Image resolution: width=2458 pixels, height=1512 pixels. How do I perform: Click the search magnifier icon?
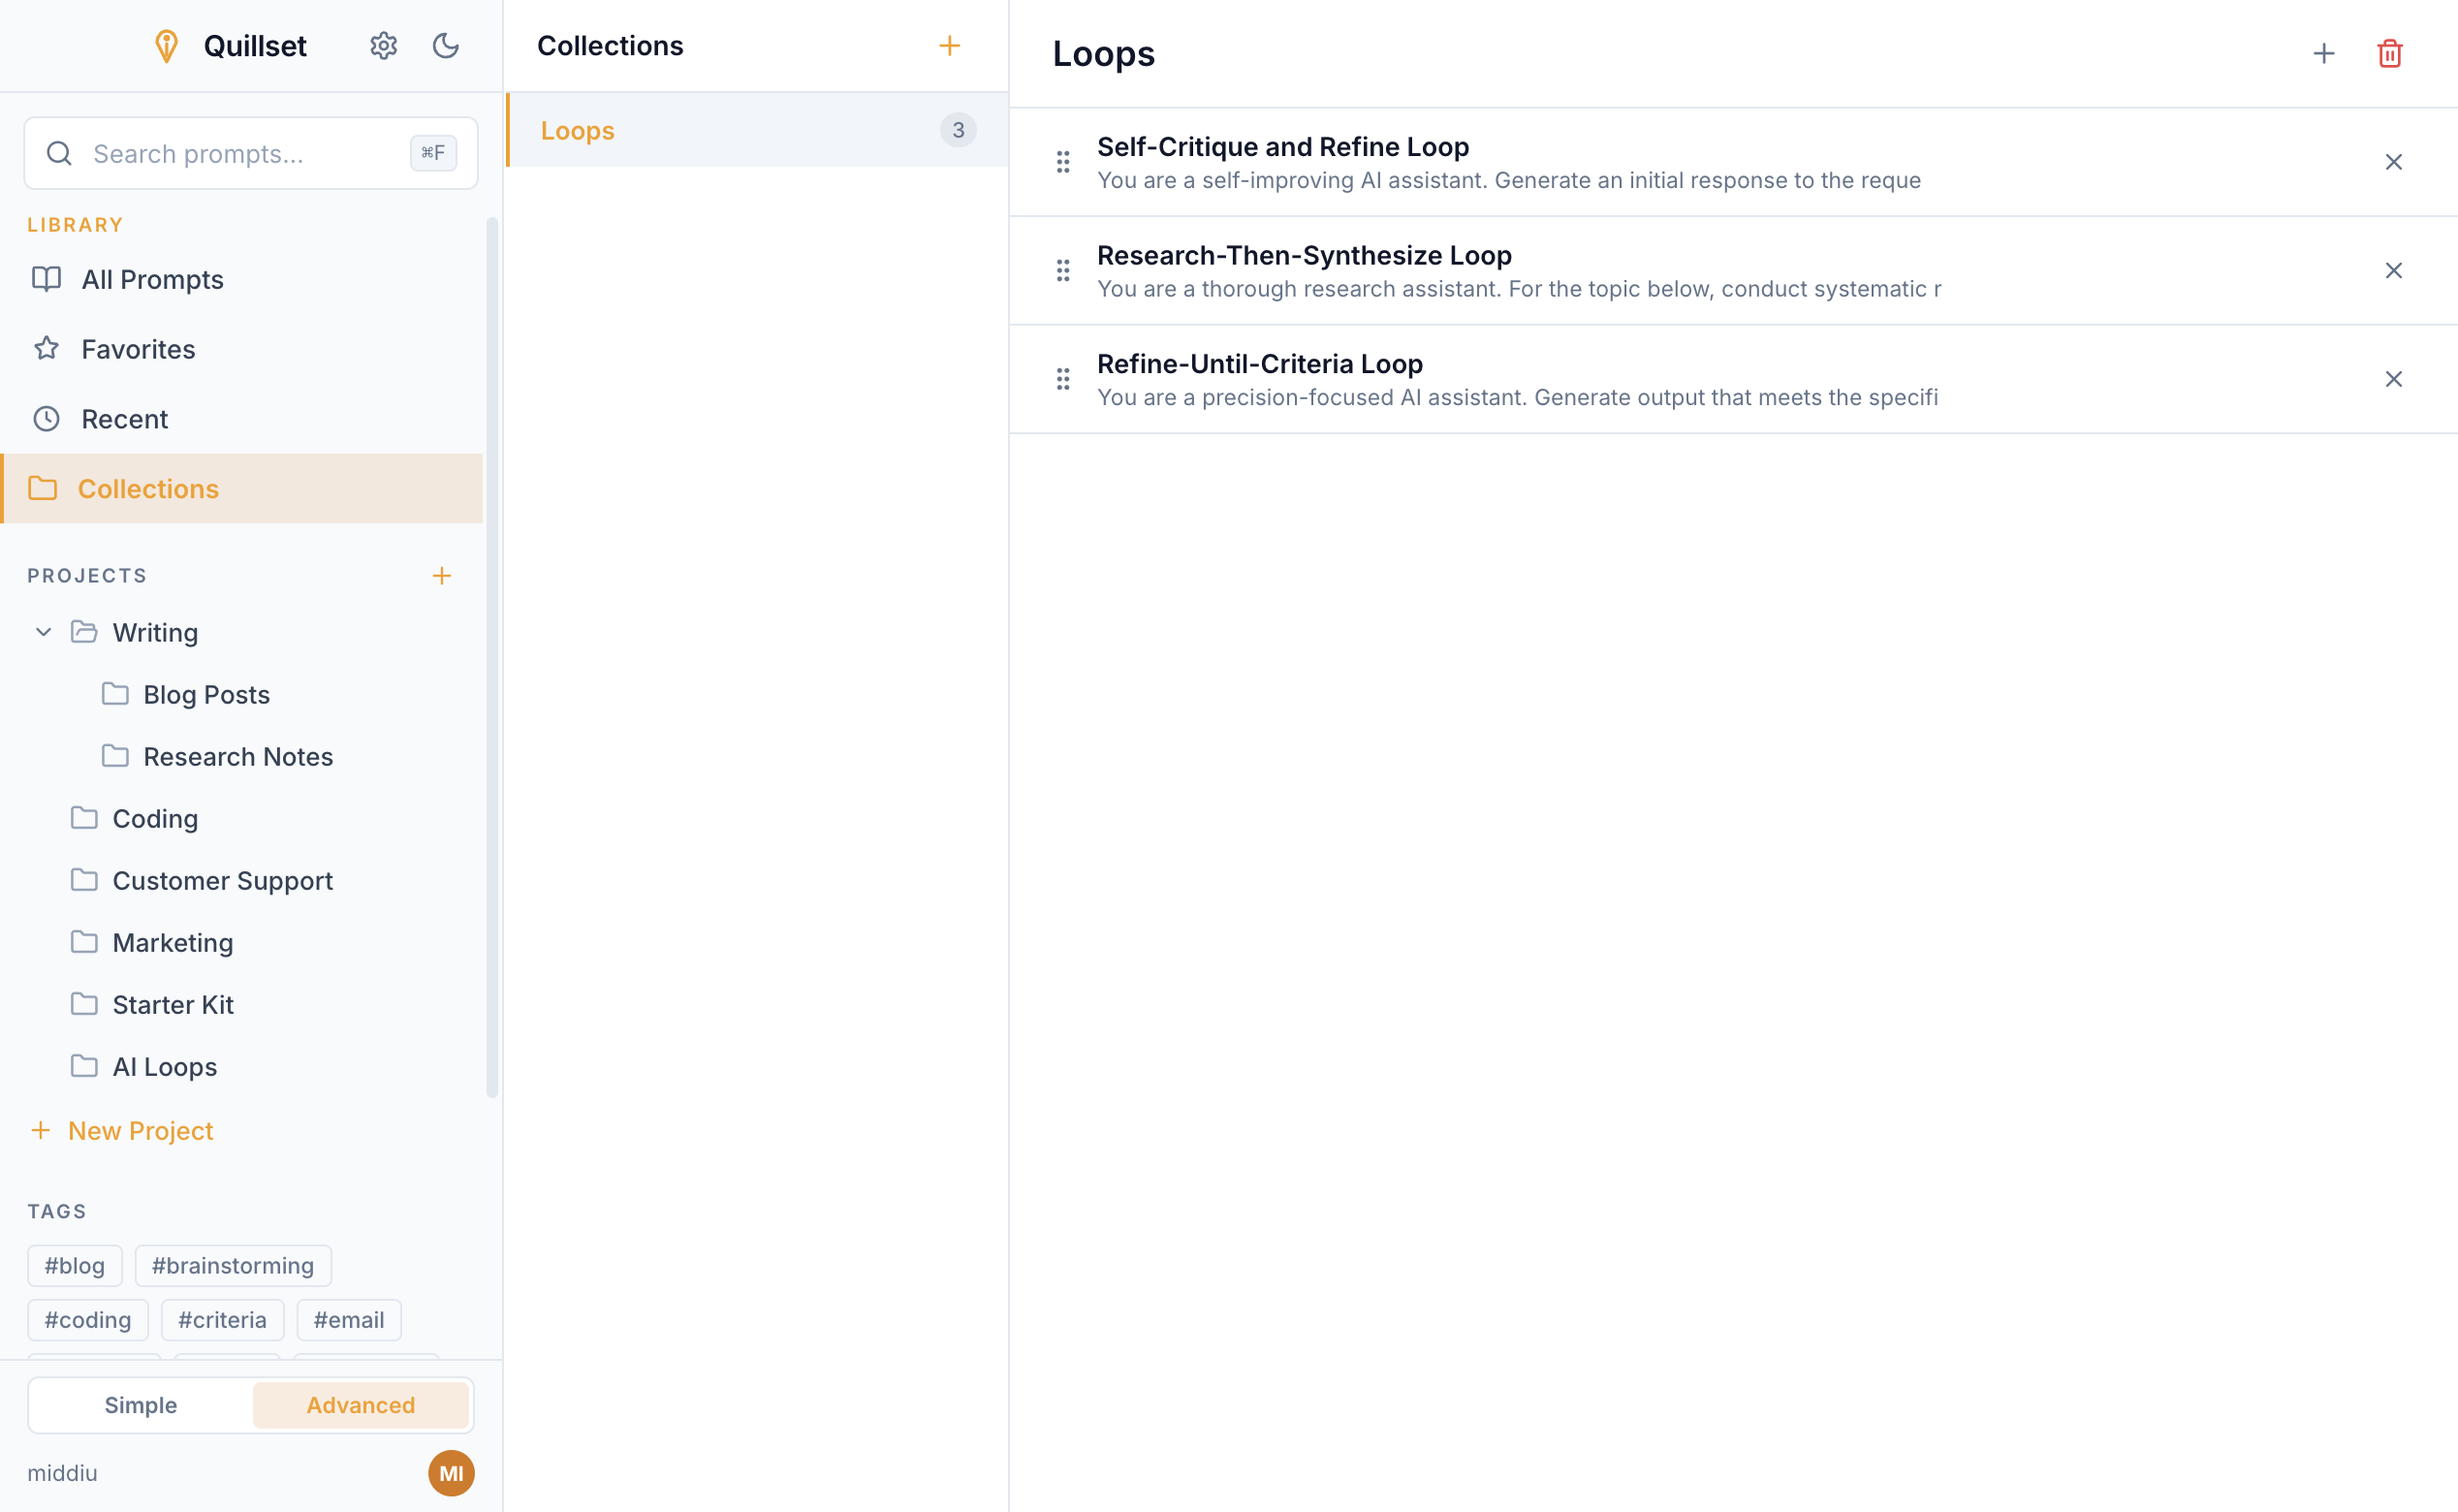(59, 153)
